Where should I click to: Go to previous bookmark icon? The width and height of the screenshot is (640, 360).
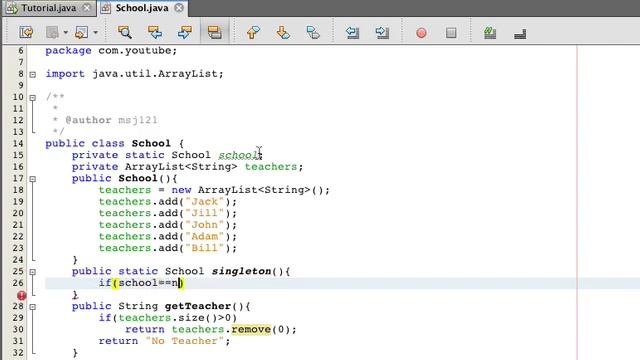click(253, 32)
